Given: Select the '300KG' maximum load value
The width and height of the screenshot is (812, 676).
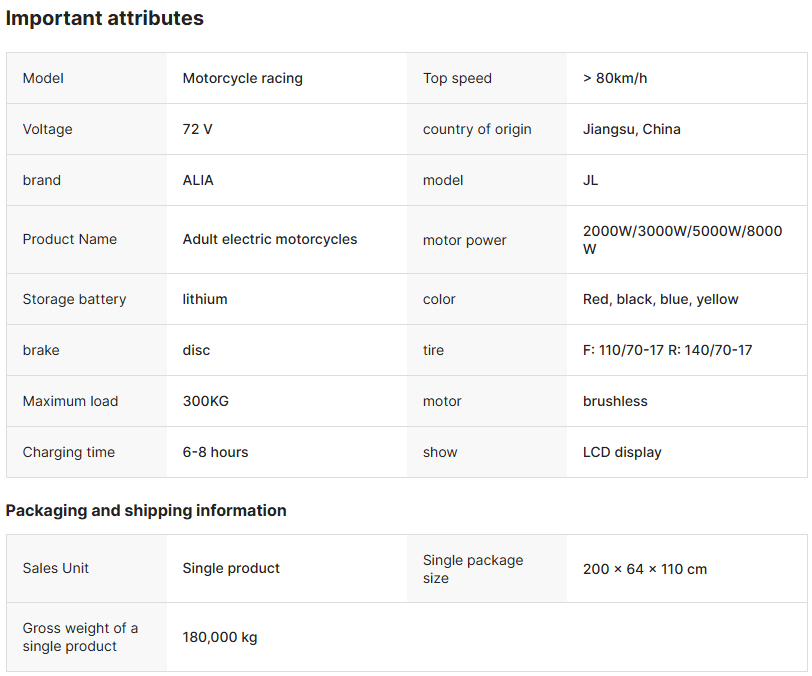Looking at the screenshot, I should click(206, 401).
